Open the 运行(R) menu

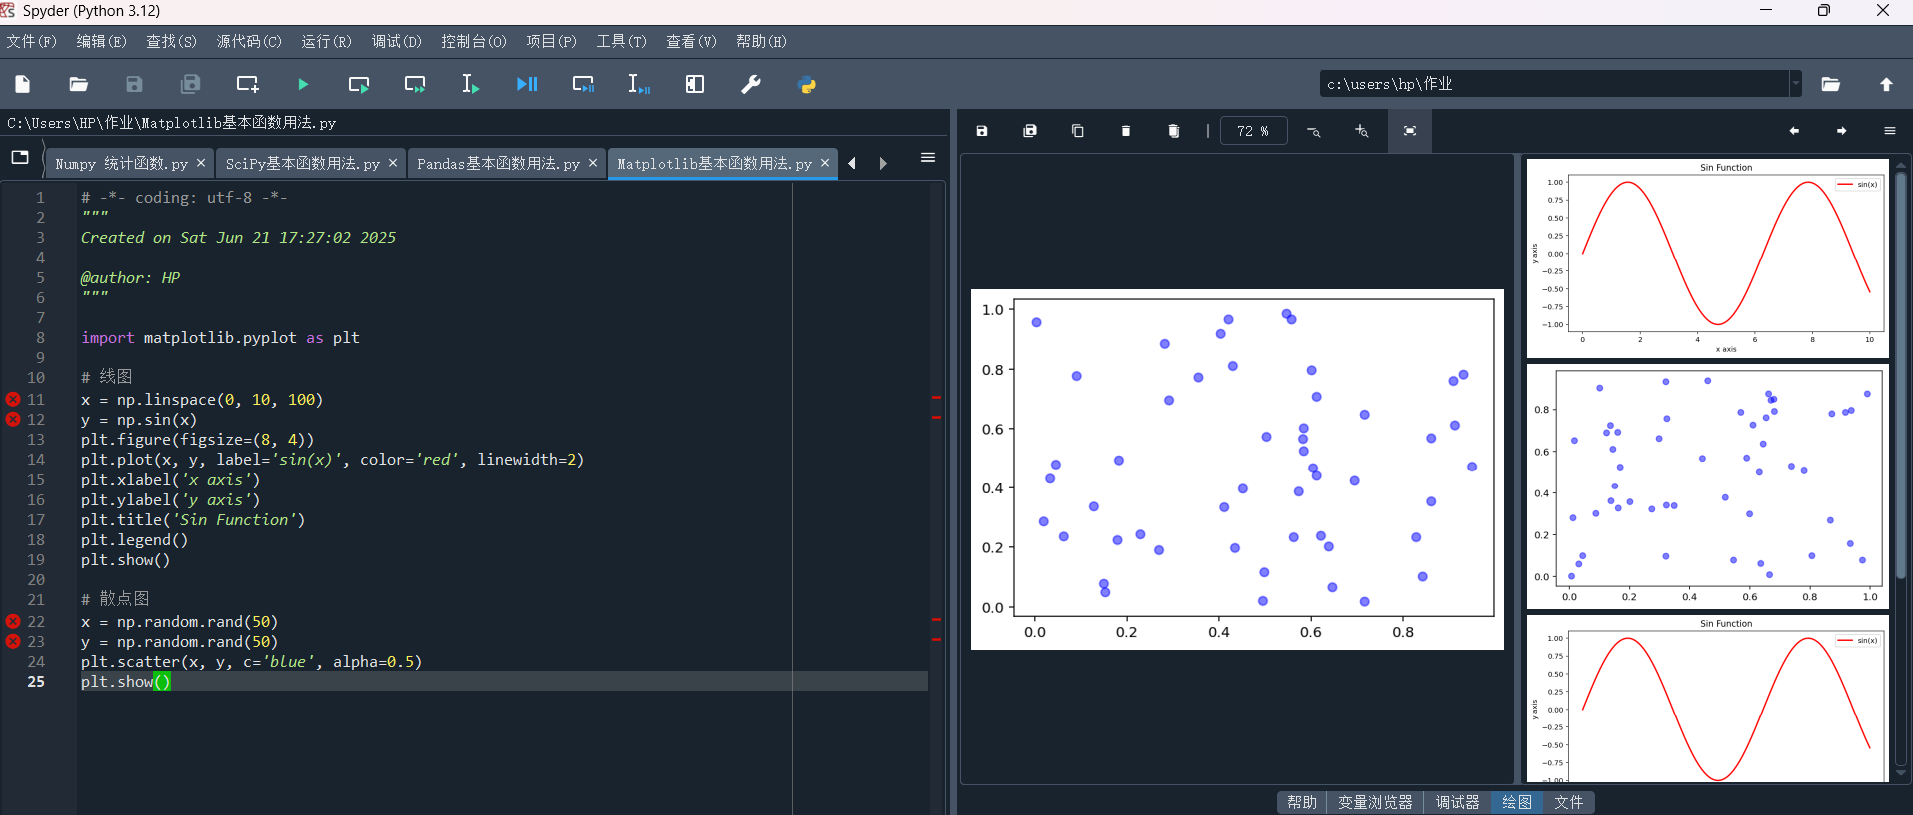click(327, 41)
